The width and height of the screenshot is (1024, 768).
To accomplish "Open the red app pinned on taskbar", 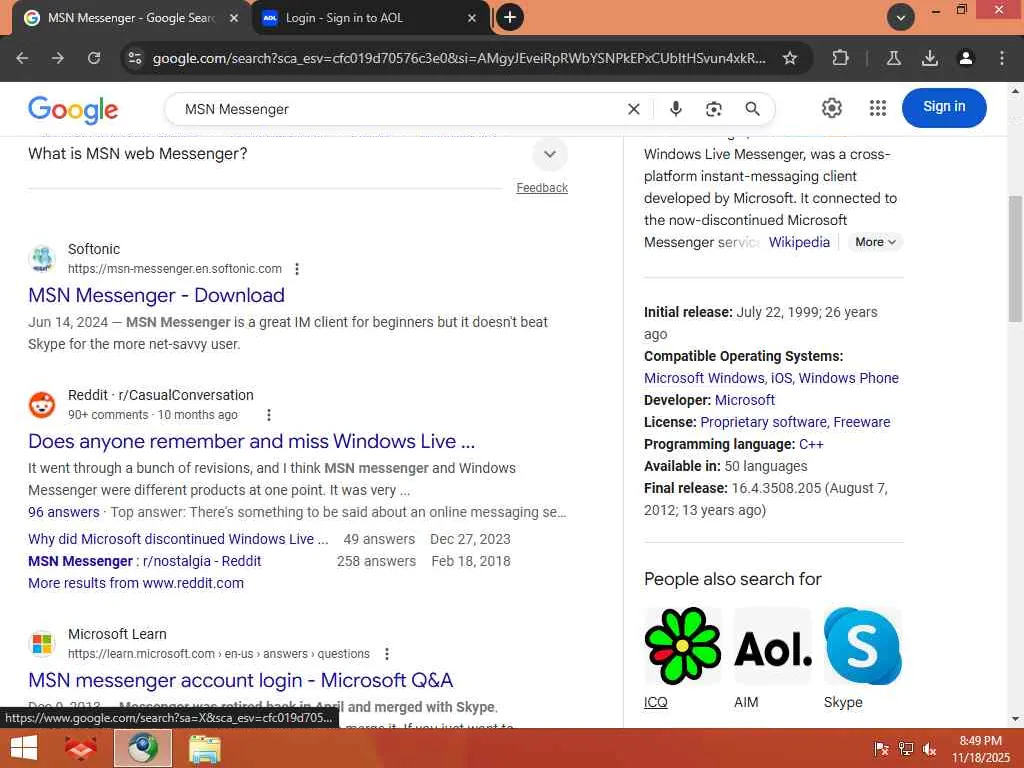I will pyautogui.click(x=80, y=748).
